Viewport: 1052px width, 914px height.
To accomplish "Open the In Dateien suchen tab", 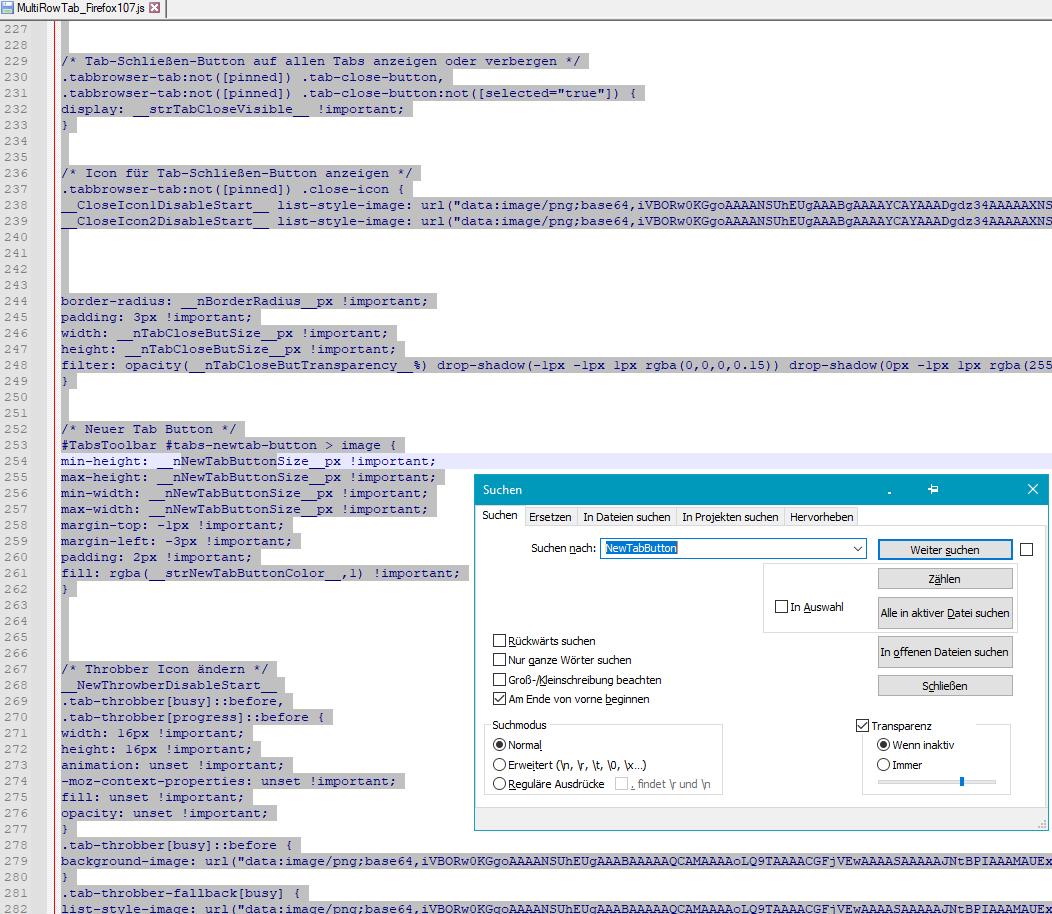I will click(x=626, y=517).
